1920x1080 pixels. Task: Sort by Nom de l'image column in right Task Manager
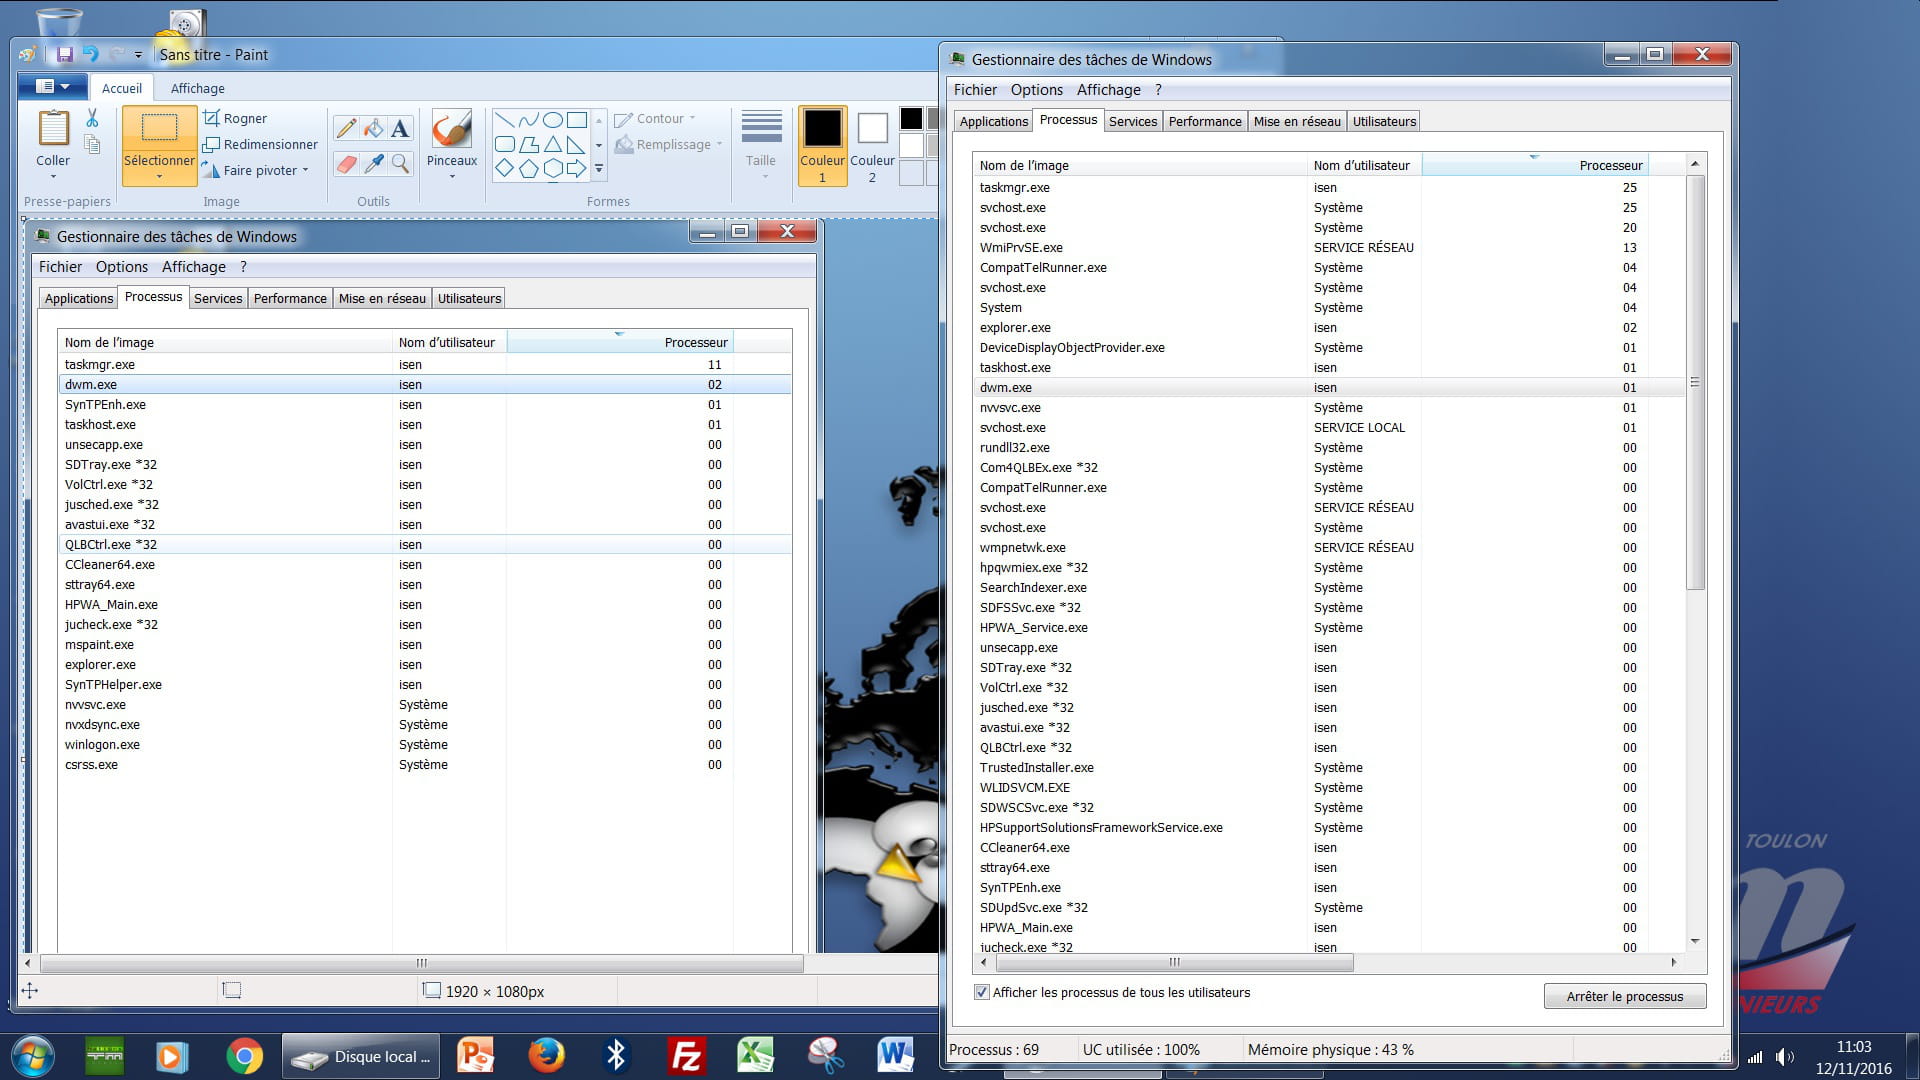point(1140,165)
